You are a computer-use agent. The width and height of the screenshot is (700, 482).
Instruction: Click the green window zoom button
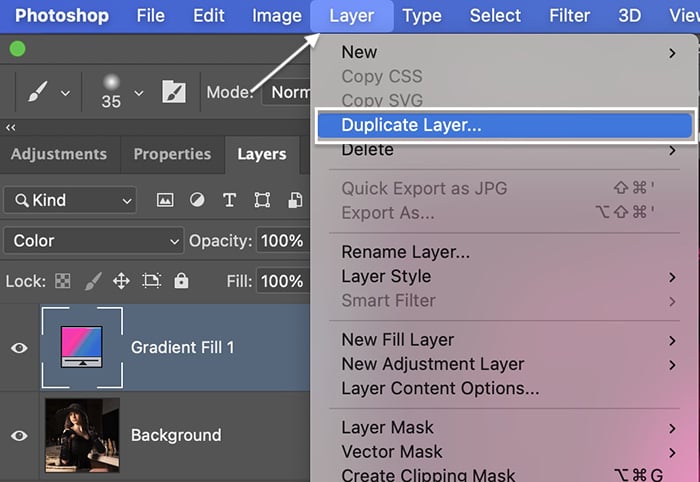[x=18, y=49]
